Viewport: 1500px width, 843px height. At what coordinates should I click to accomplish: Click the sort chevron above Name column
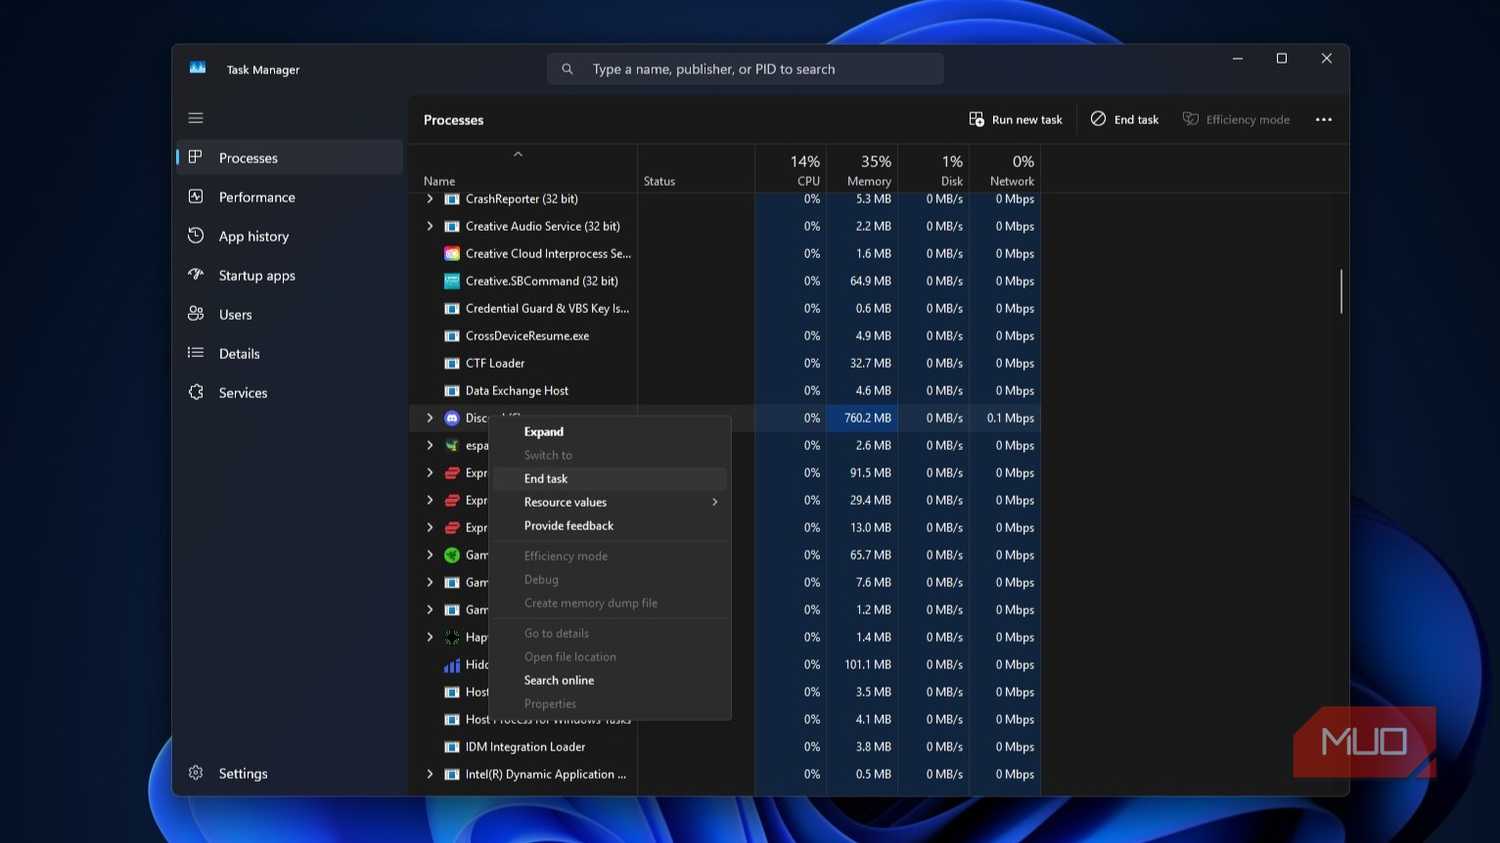click(518, 154)
